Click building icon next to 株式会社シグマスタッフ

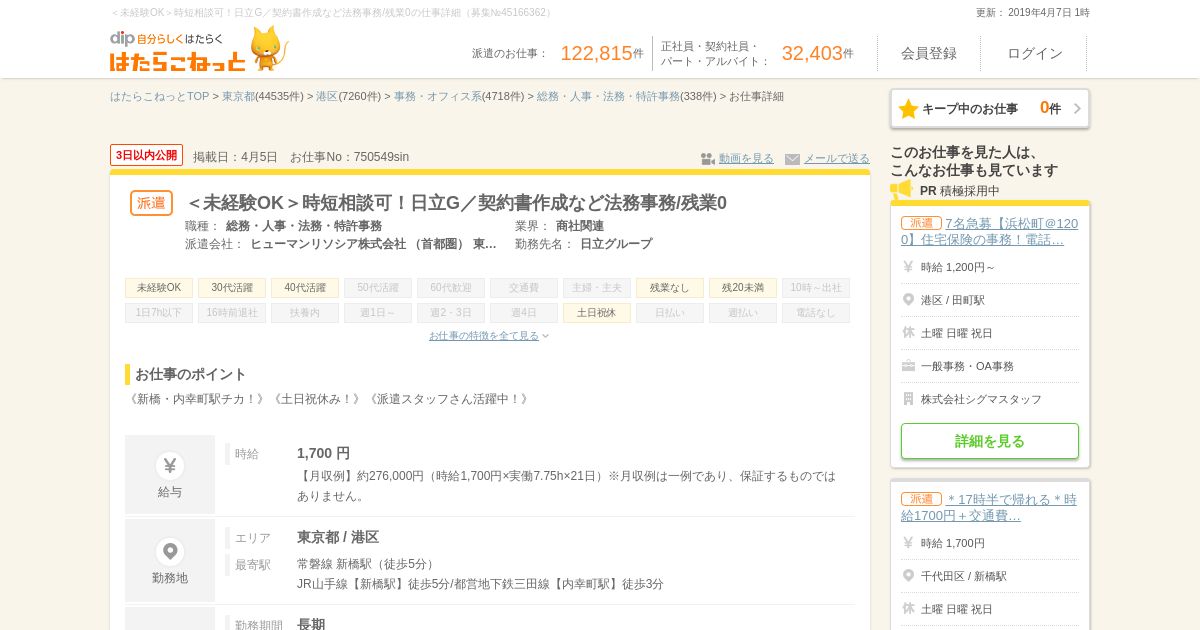click(908, 399)
